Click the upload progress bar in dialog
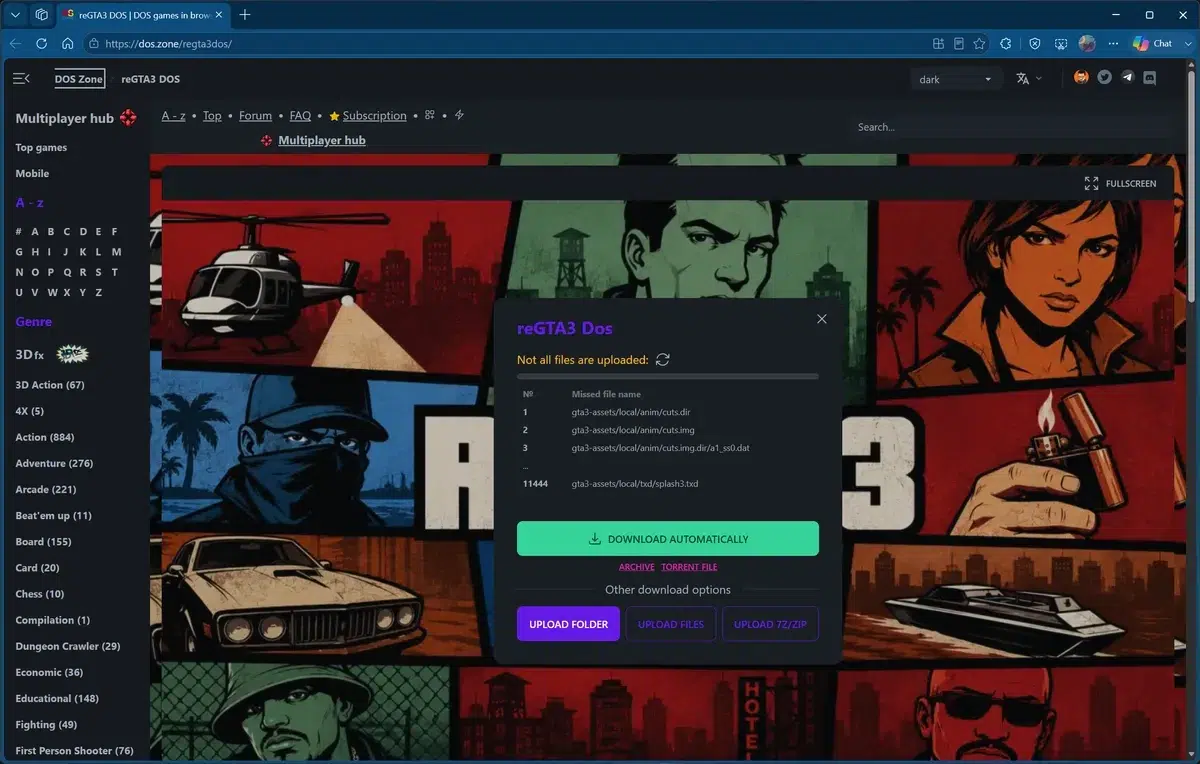This screenshot has width=1200, height=764. point(668,376)
